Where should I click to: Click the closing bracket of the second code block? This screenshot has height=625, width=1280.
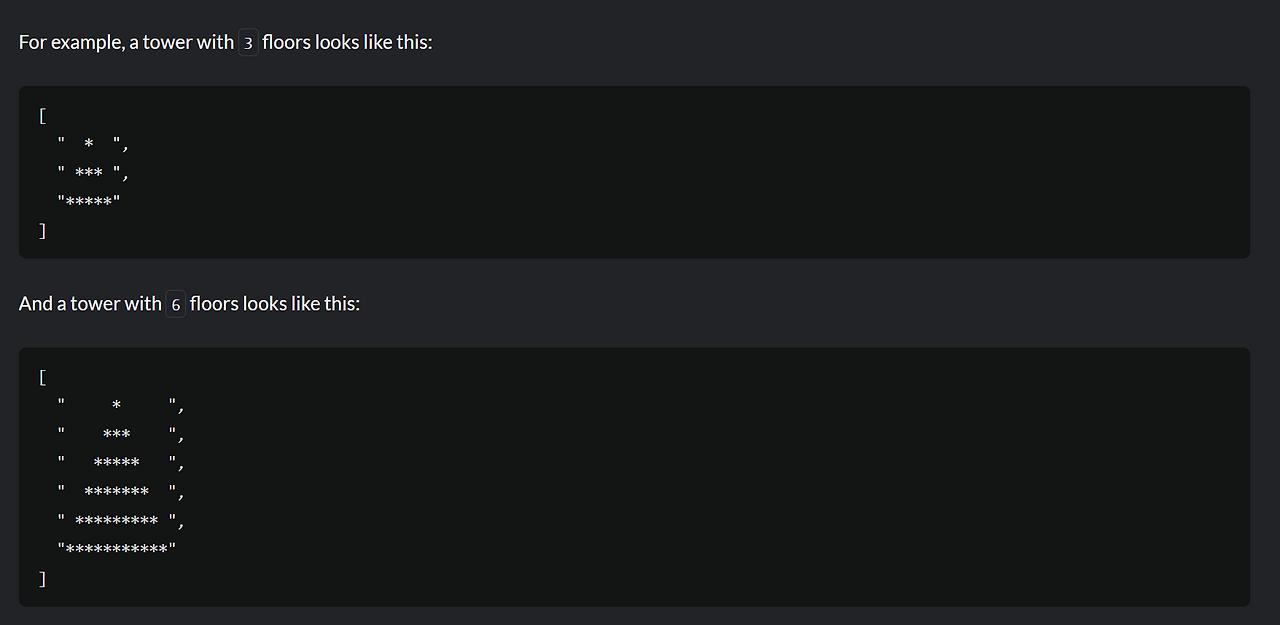coord(42,579)
